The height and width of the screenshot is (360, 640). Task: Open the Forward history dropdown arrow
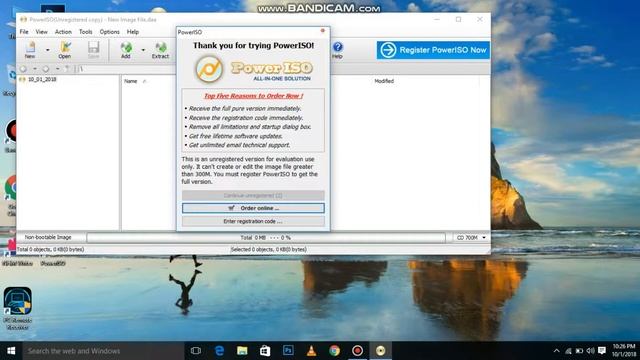(x=58, y=69)
